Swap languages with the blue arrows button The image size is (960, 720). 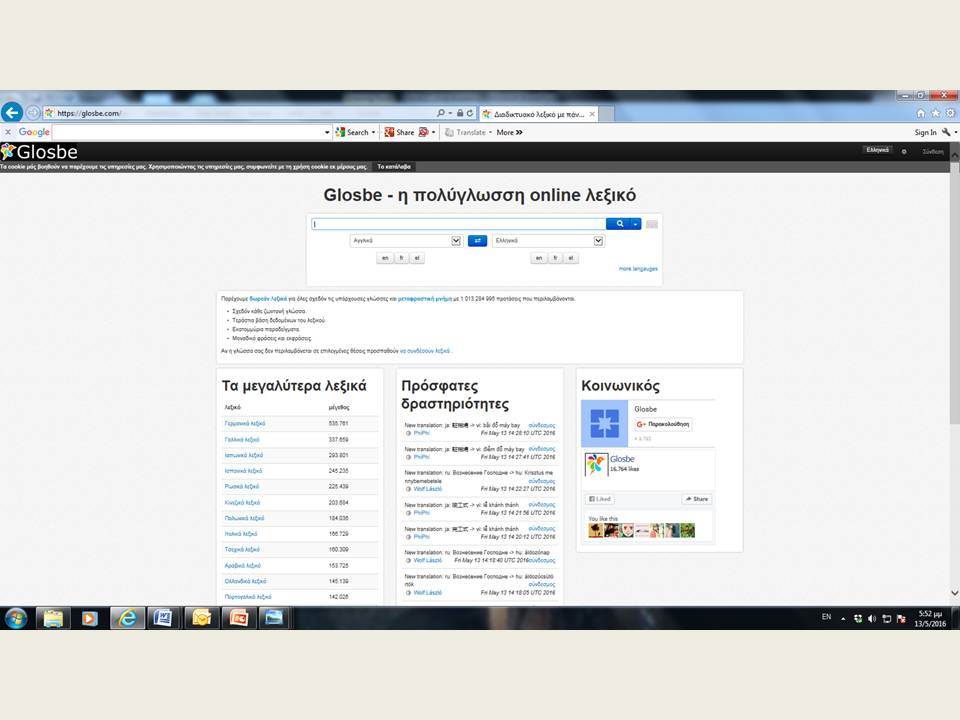[478, 241]
